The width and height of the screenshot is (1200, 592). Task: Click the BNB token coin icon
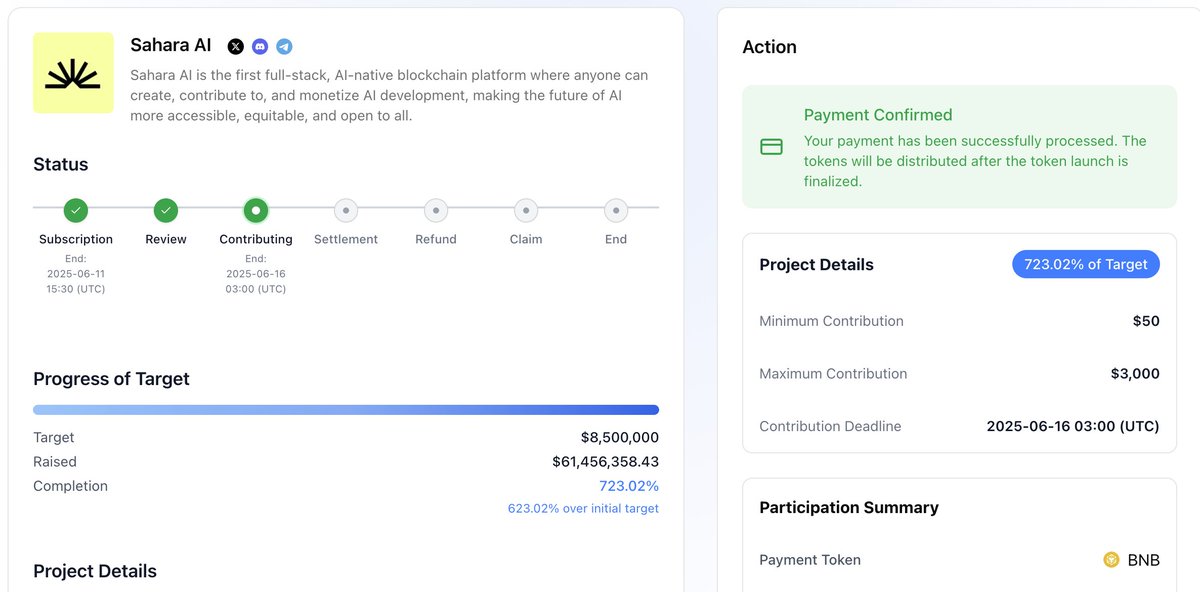[1111, 560]
